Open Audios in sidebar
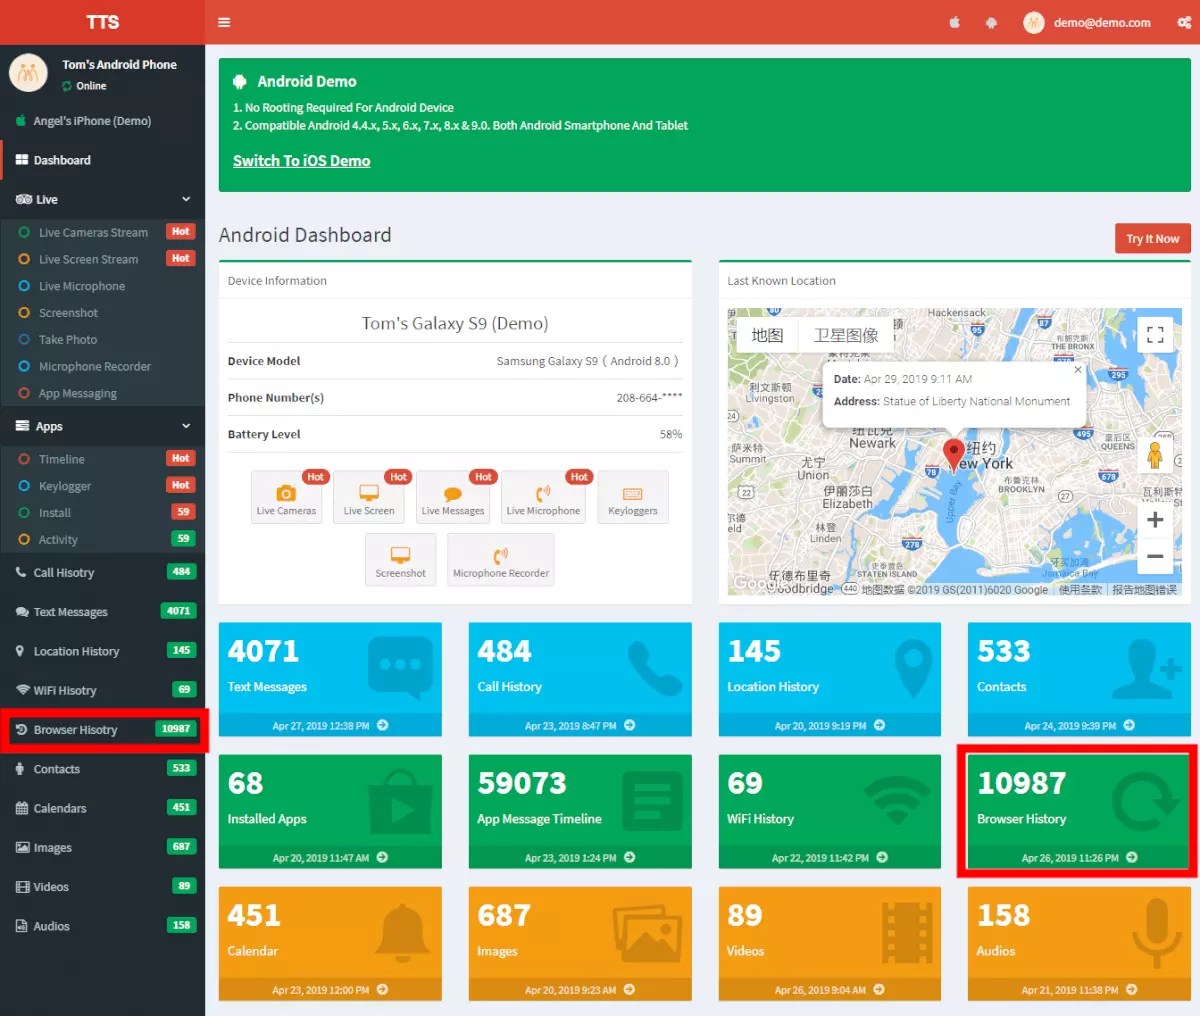Viewport: 1200px width, 1016px height. [102, 926]
